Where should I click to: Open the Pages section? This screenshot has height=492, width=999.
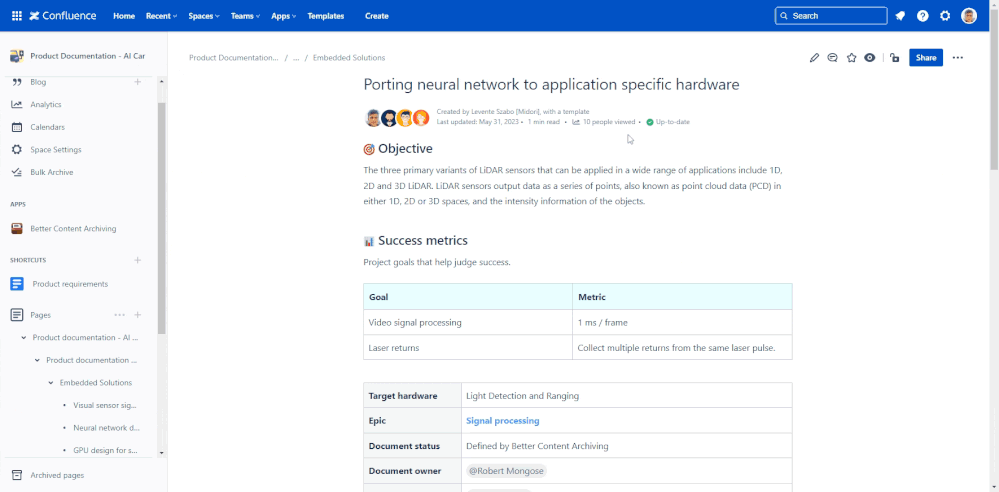(41, 315)
